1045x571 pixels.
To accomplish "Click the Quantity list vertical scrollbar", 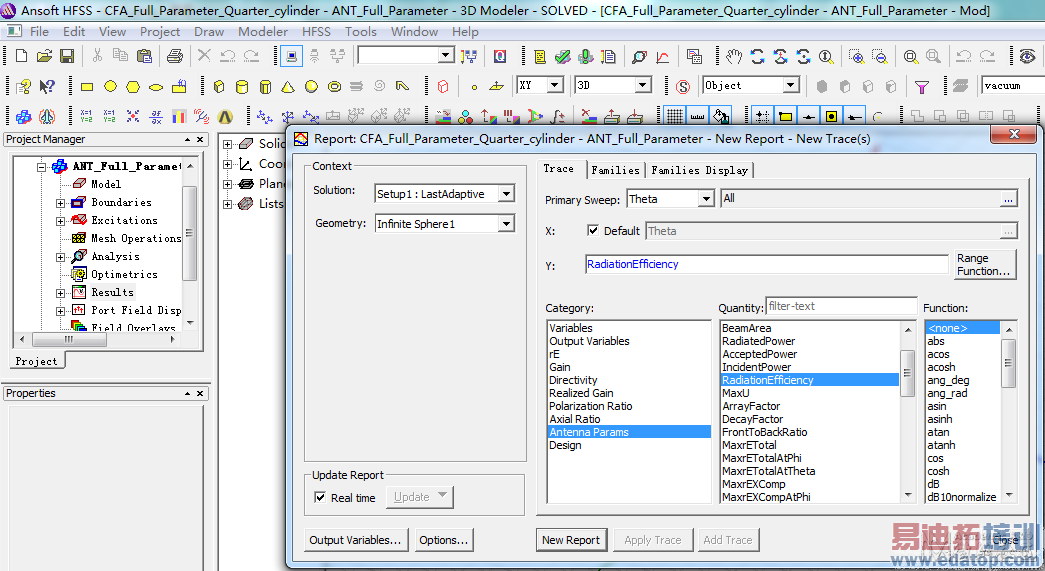I will [908, 412].
